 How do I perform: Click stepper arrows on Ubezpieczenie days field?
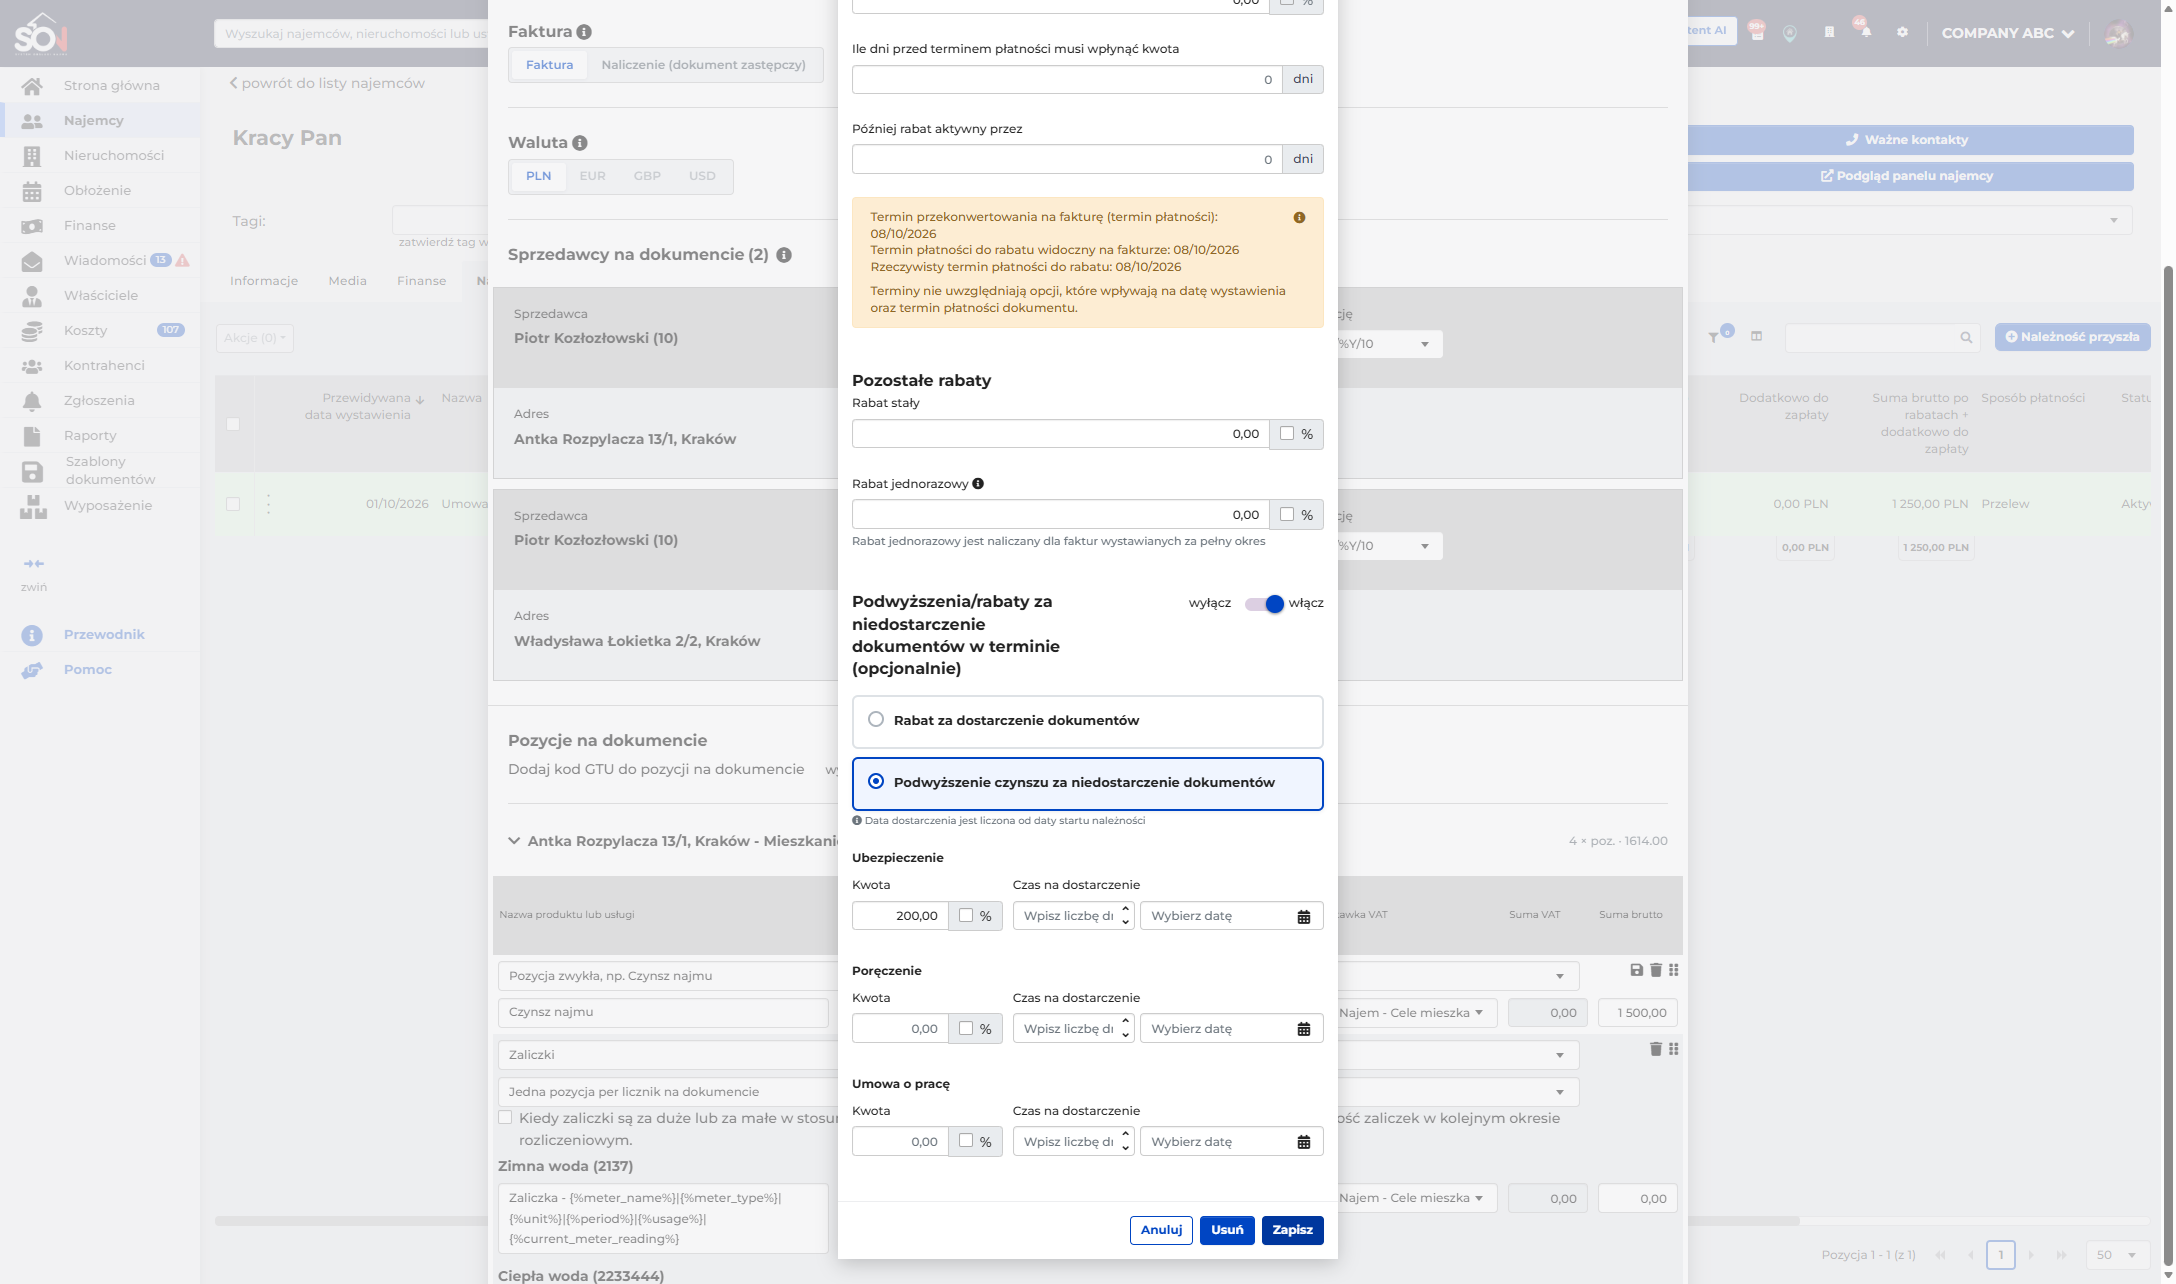tap(1126, 916)
